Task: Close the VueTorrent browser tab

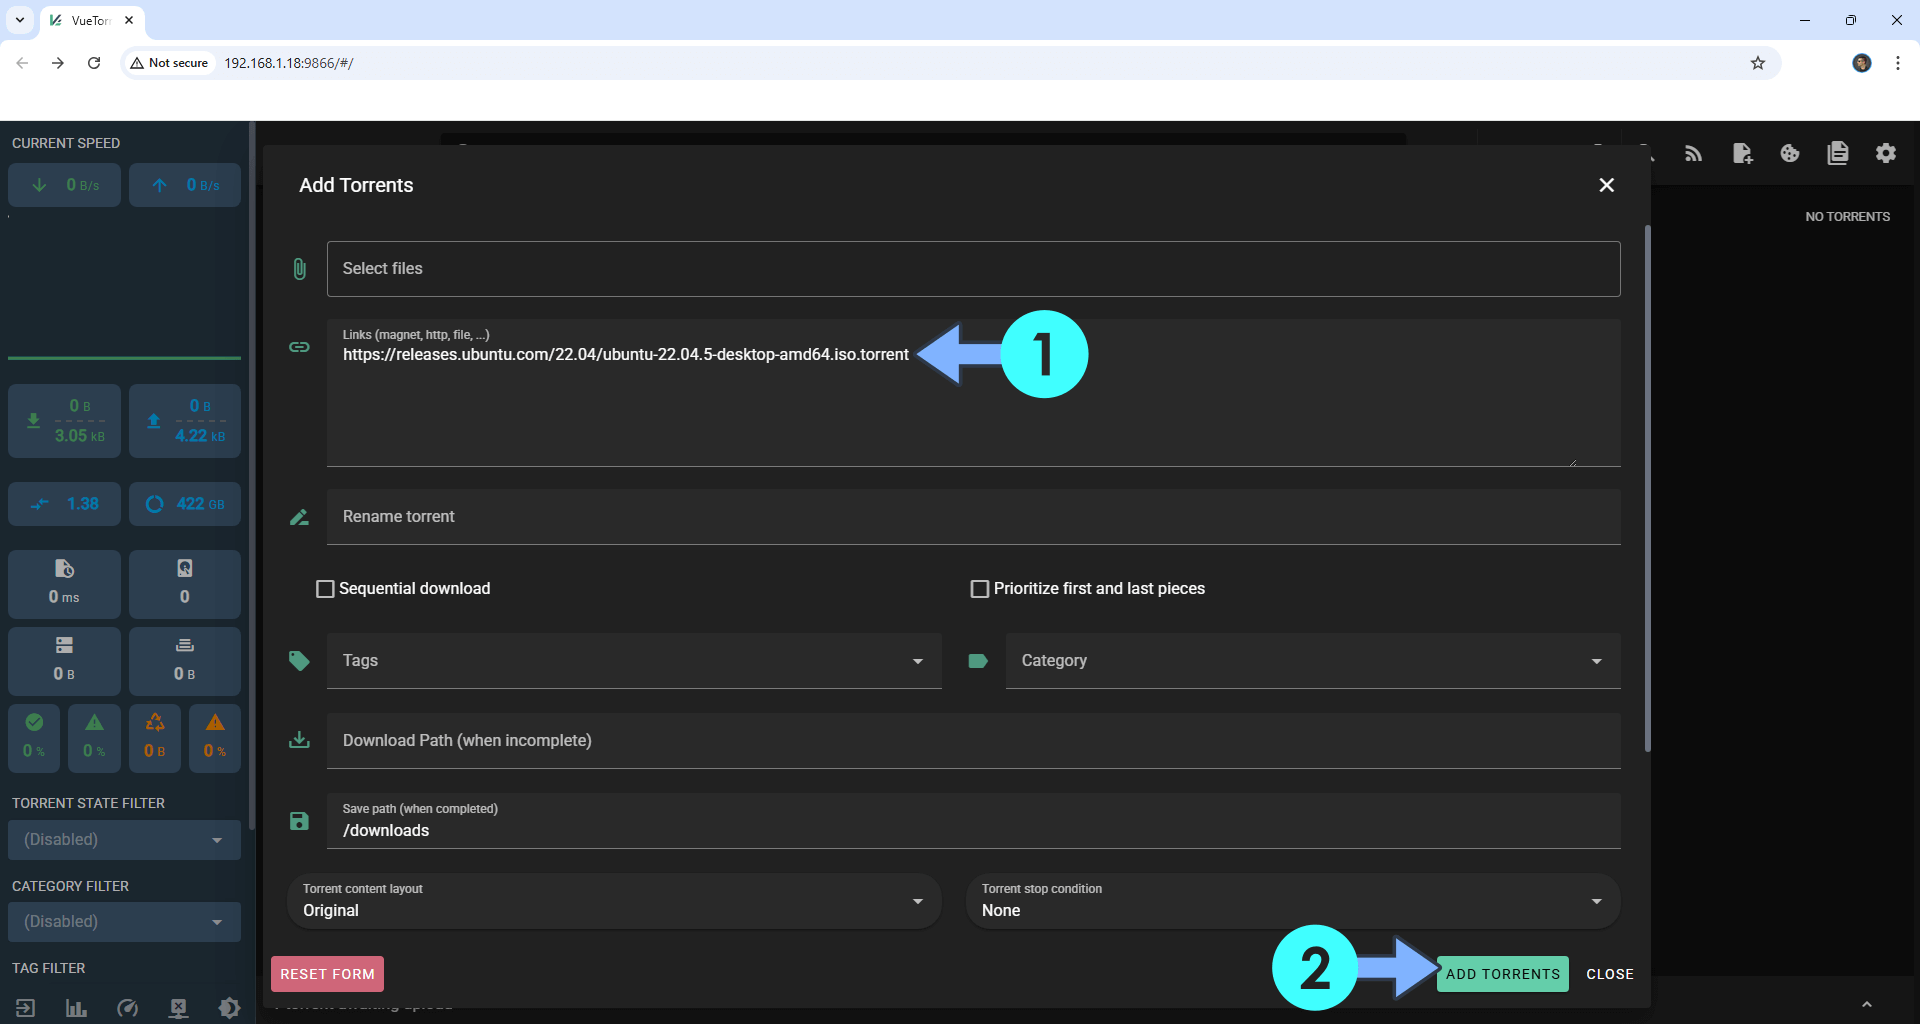Action: (x=129, y=20)
